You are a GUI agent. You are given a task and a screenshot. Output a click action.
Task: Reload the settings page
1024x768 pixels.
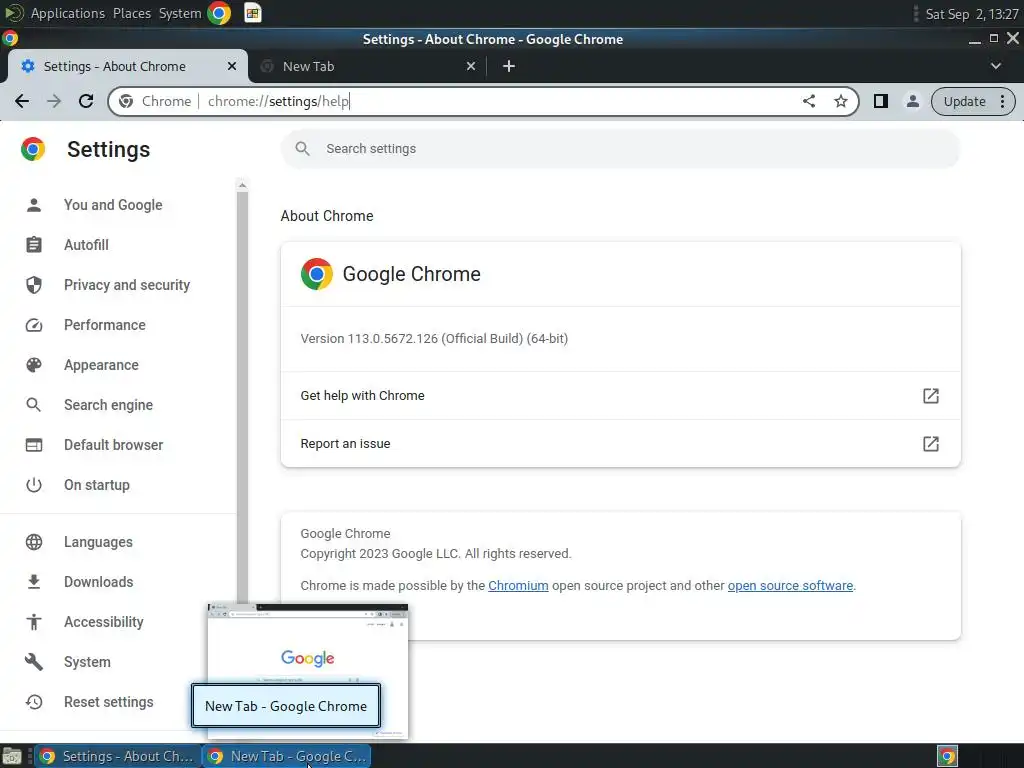tap(86, 101)
